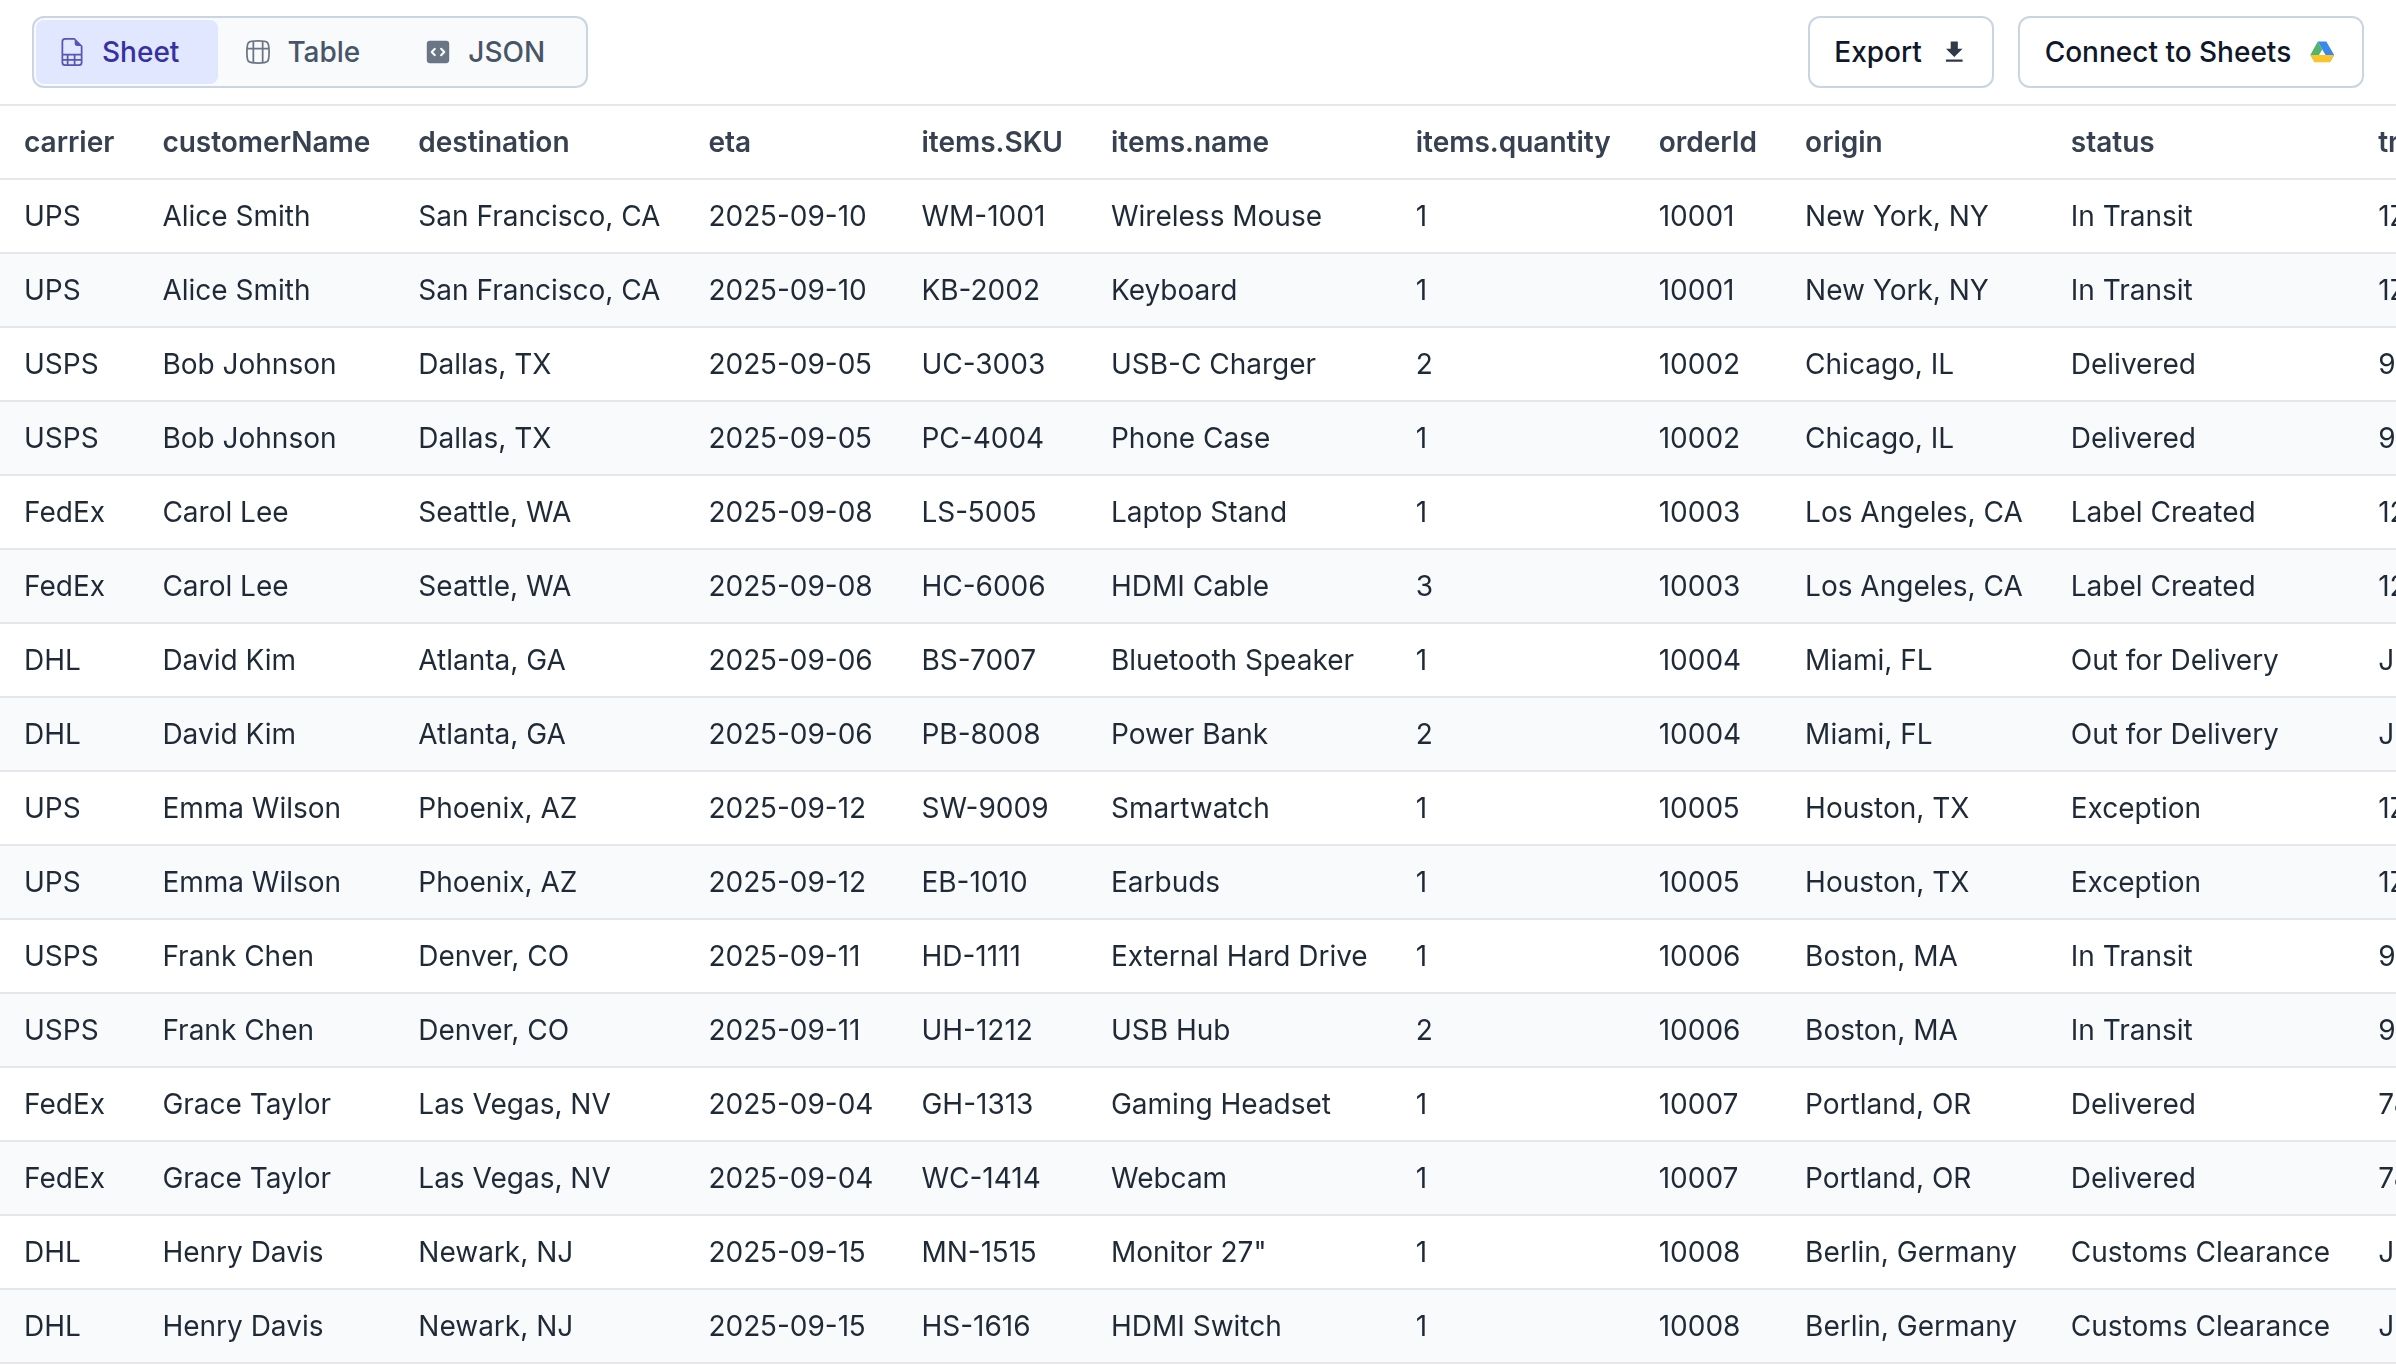2396x1366 pixels.
Task: Click the customerName column header
Action: coord(266,142)
